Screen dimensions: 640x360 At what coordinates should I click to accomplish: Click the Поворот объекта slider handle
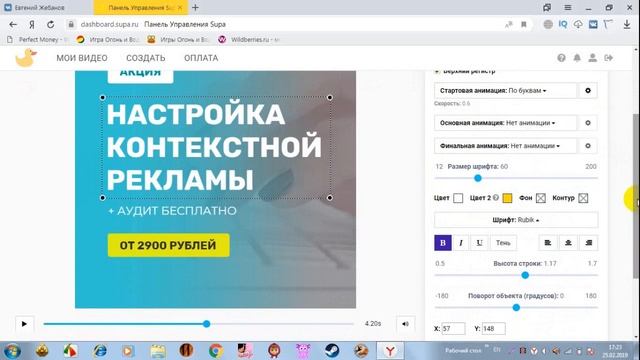coord(516,307)
